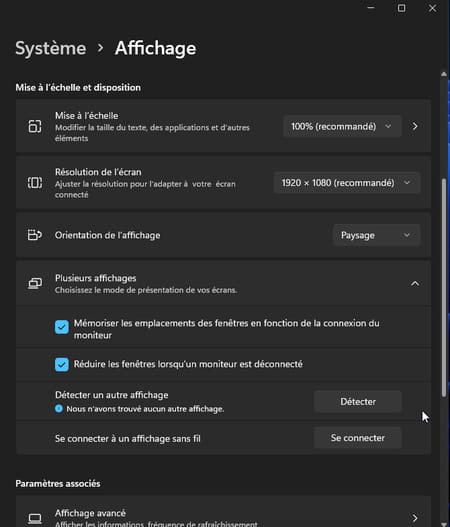Click the laptop icon beside Affichage avancé
The image size is (450, 527).
[35, 518]
